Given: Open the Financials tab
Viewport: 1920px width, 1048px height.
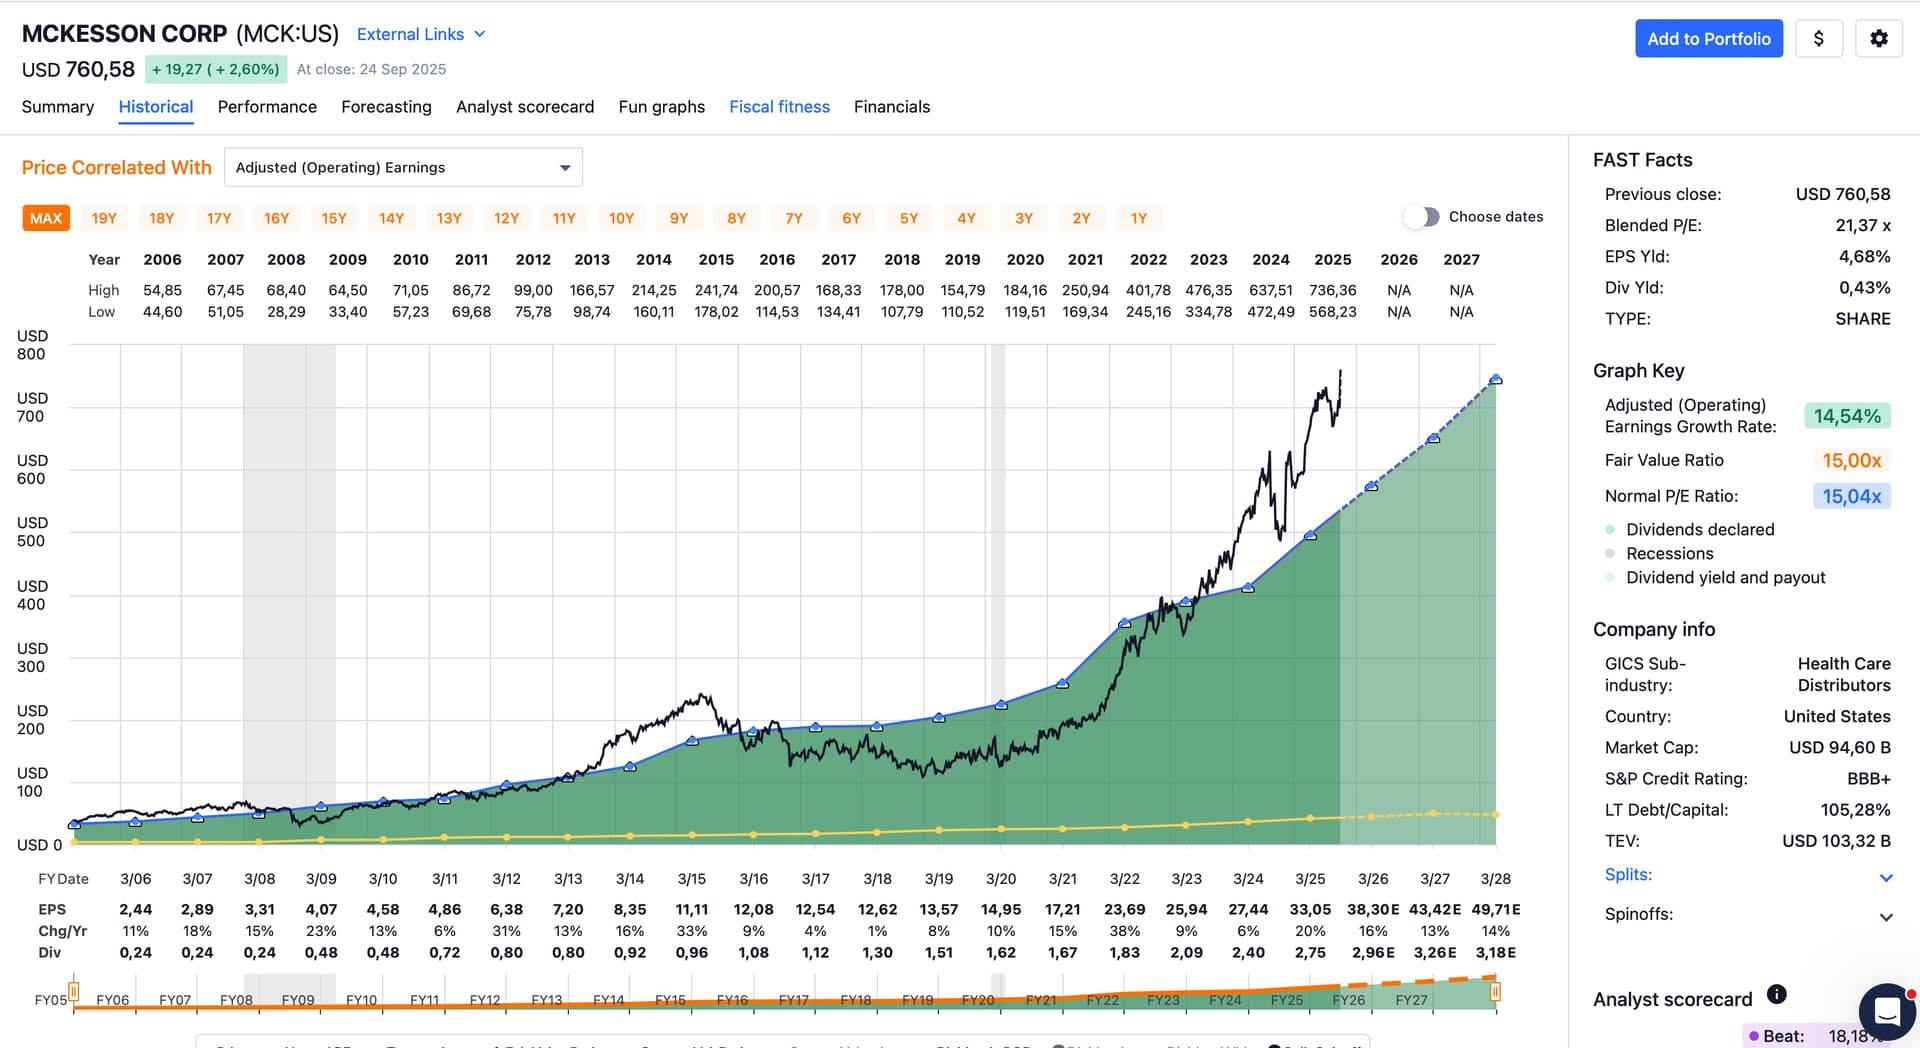Looking at the screenshot, I should (x=891, y=107).
